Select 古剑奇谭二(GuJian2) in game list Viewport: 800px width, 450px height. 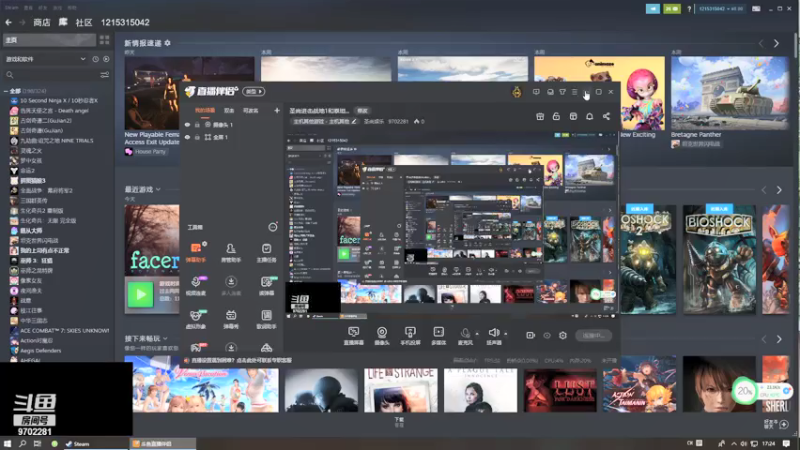46,120
